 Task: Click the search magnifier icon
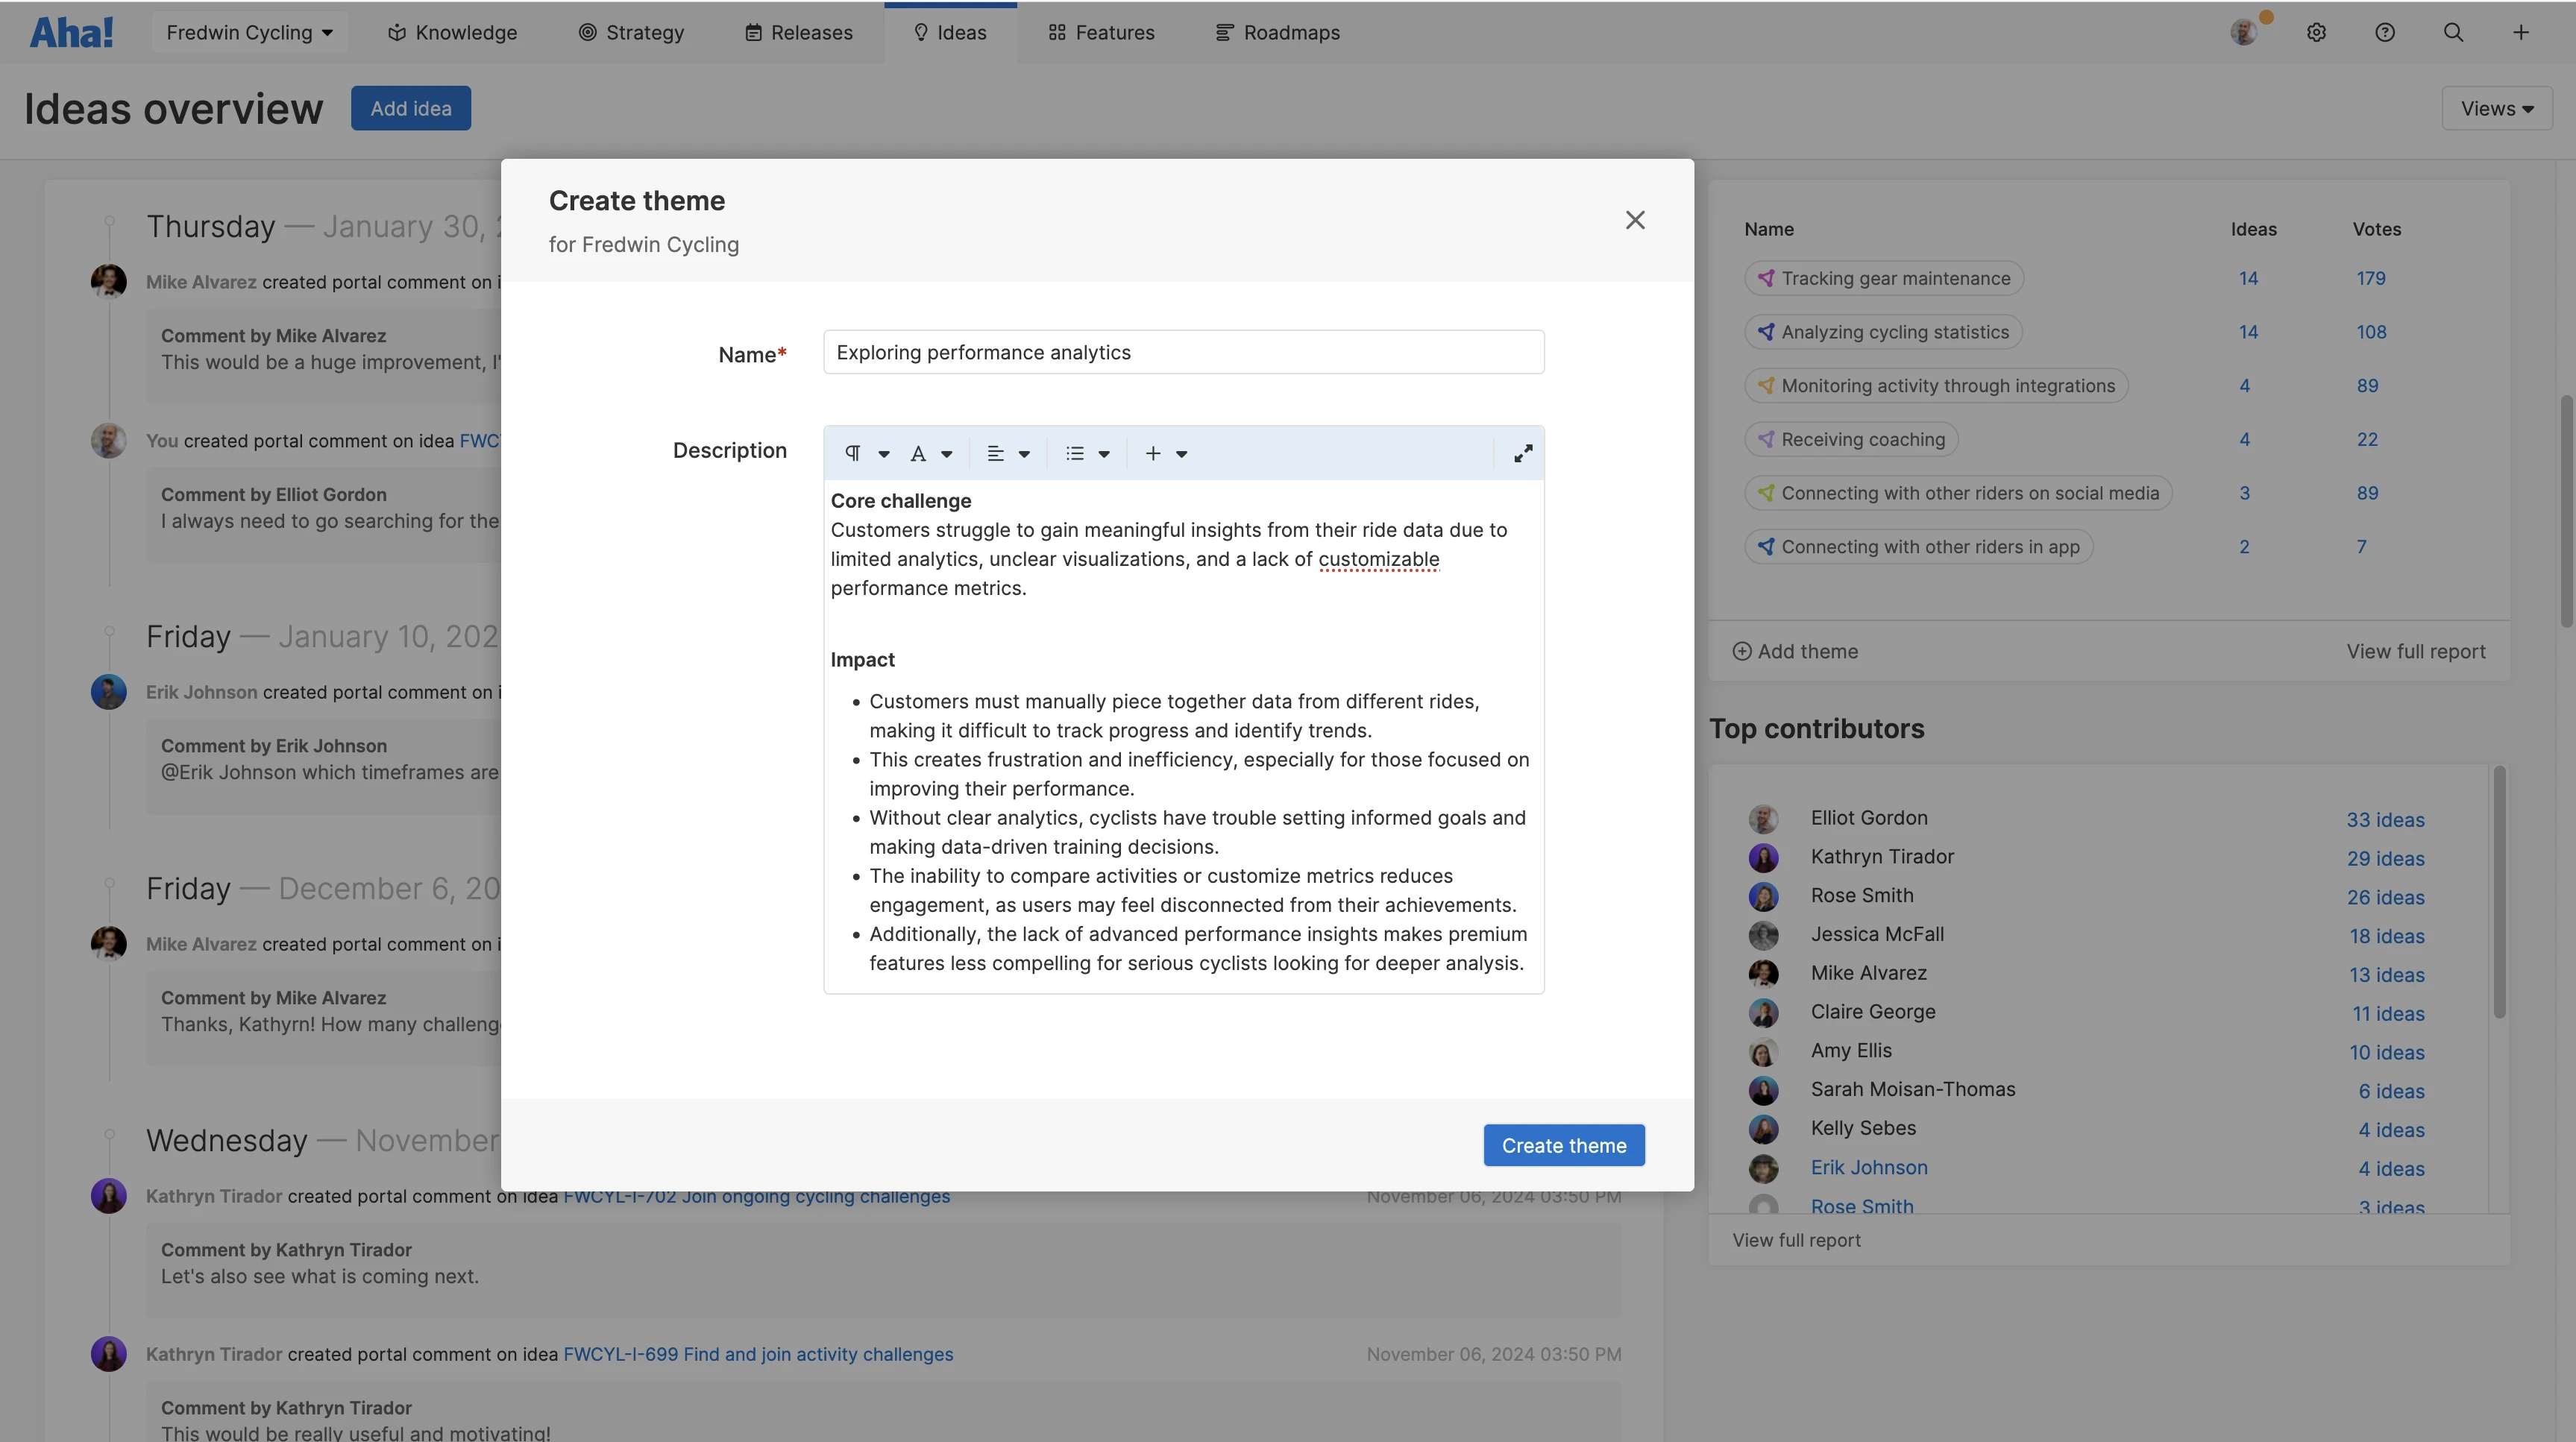2453,32
